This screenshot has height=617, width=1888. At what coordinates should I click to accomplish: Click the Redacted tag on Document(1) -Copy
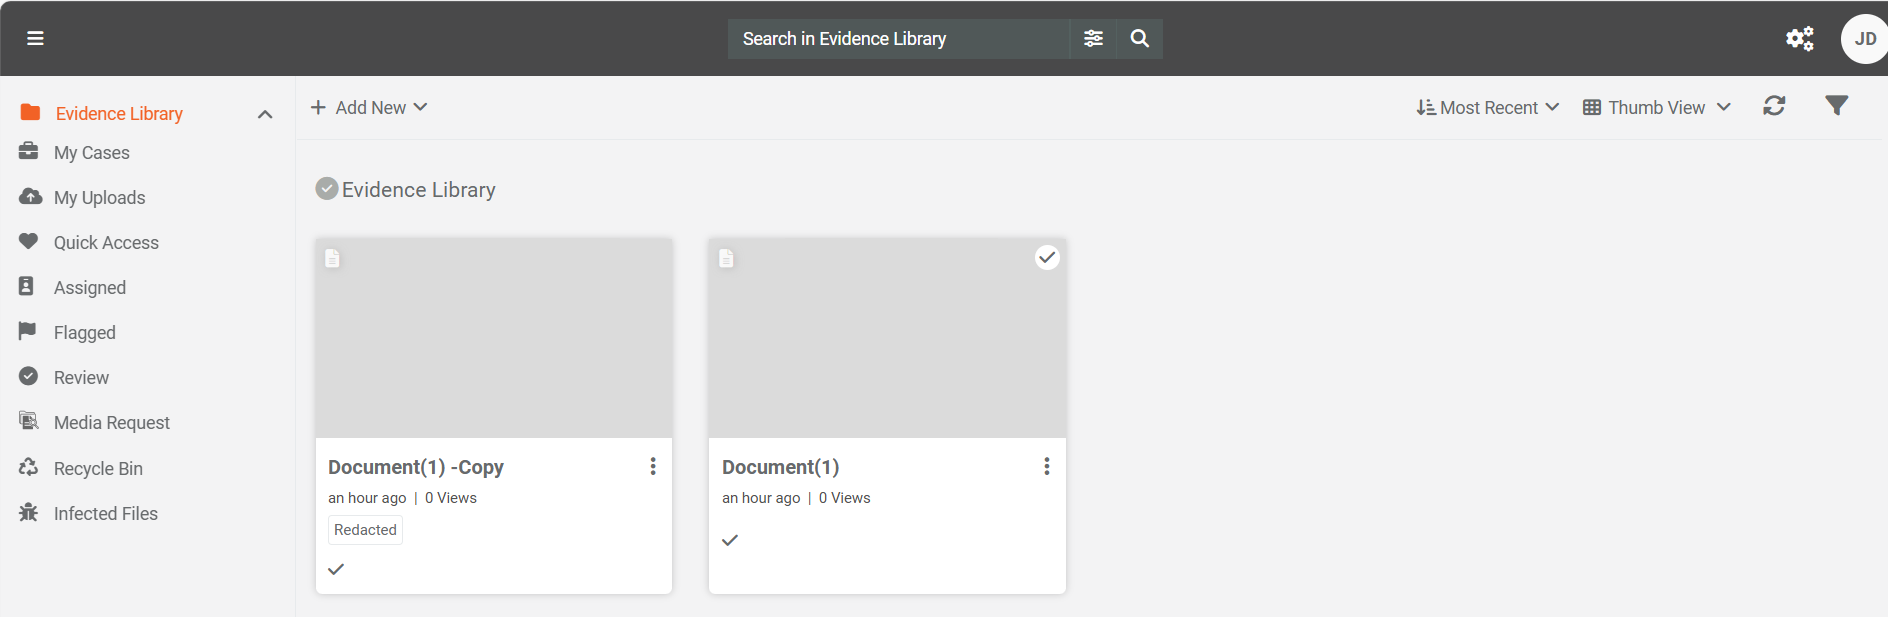(x=365, y=530)
